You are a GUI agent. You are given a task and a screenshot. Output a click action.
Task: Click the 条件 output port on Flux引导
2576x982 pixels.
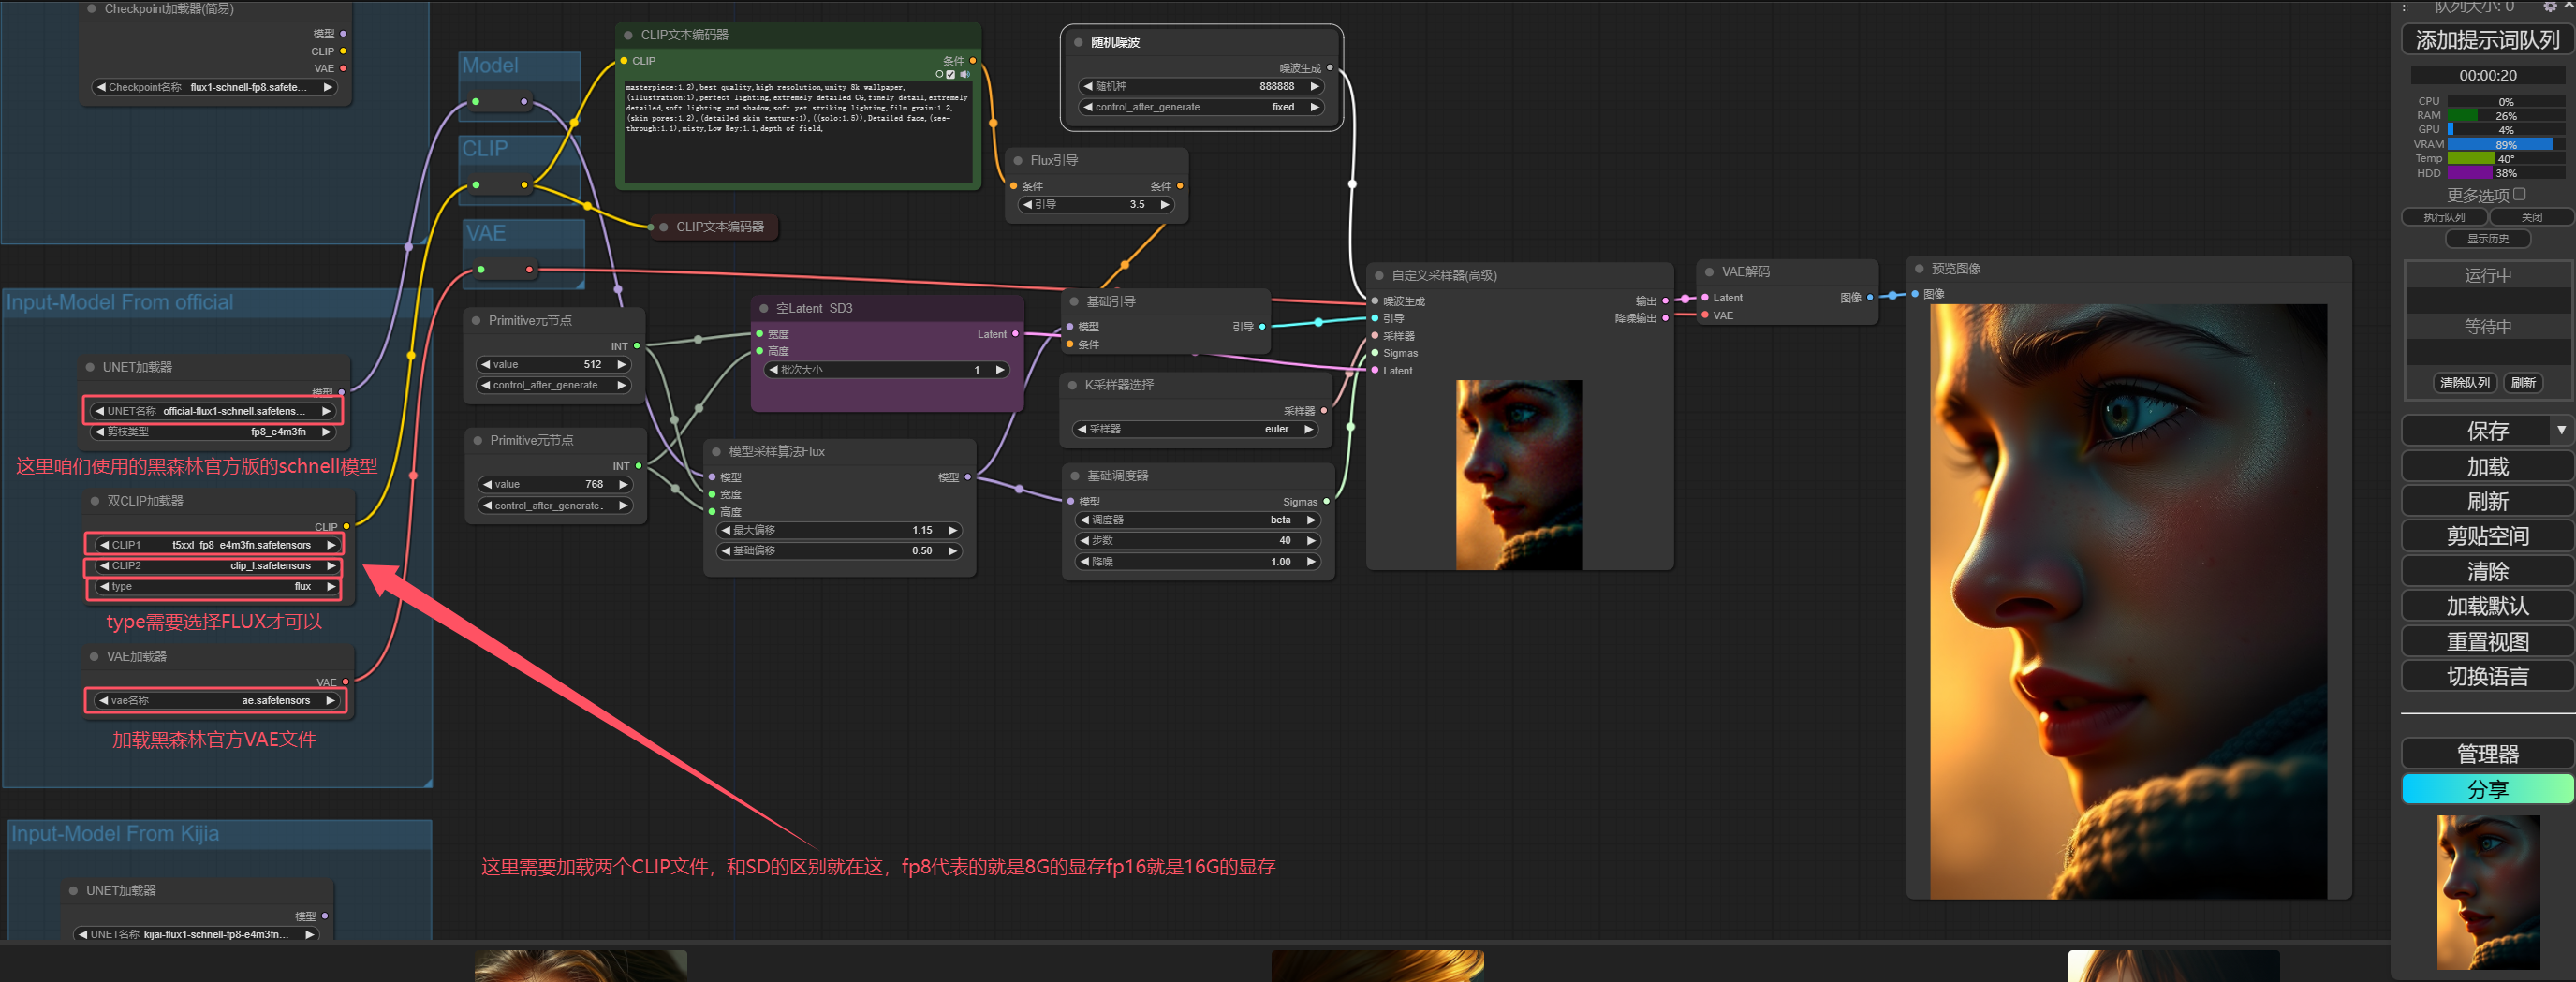tap(1180, 186)
